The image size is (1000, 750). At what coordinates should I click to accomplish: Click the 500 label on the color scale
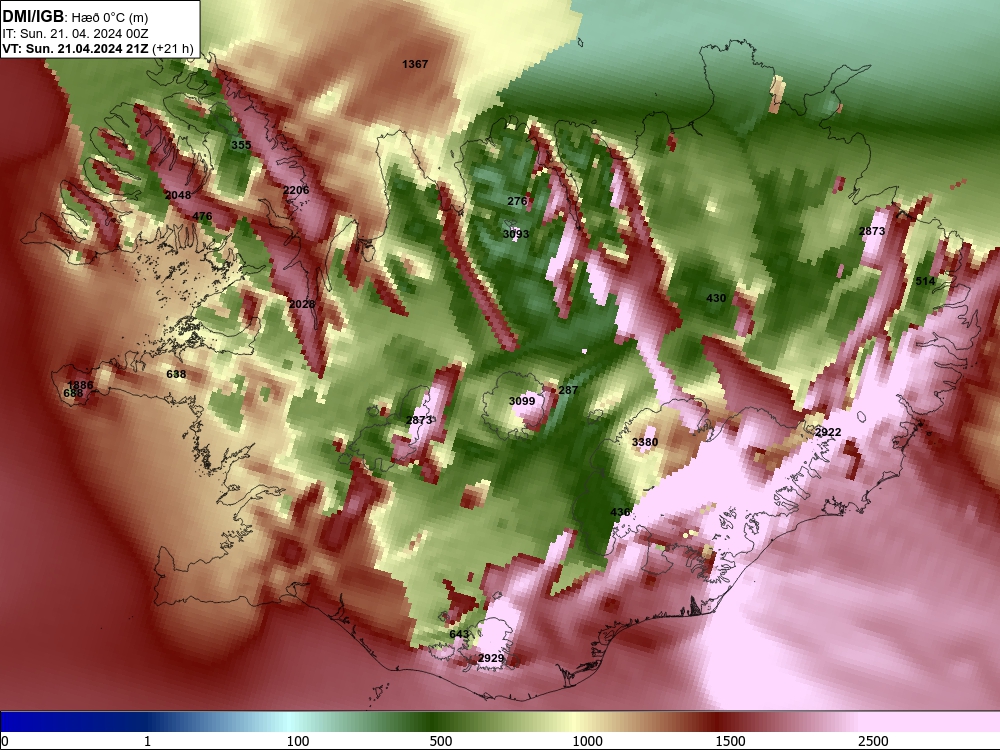(441, 741)
